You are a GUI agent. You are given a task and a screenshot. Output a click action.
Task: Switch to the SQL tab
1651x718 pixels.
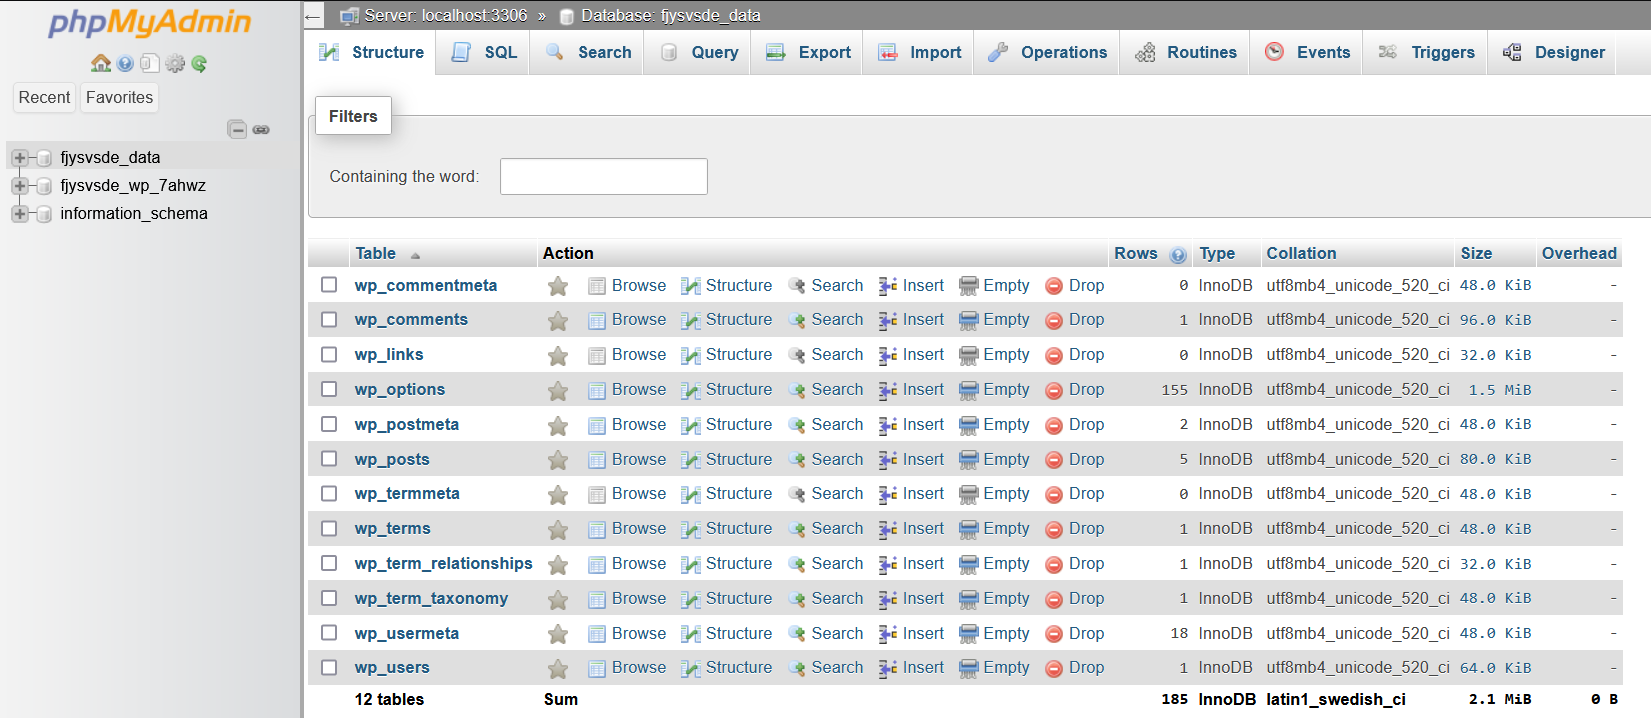tap(485, 52)
